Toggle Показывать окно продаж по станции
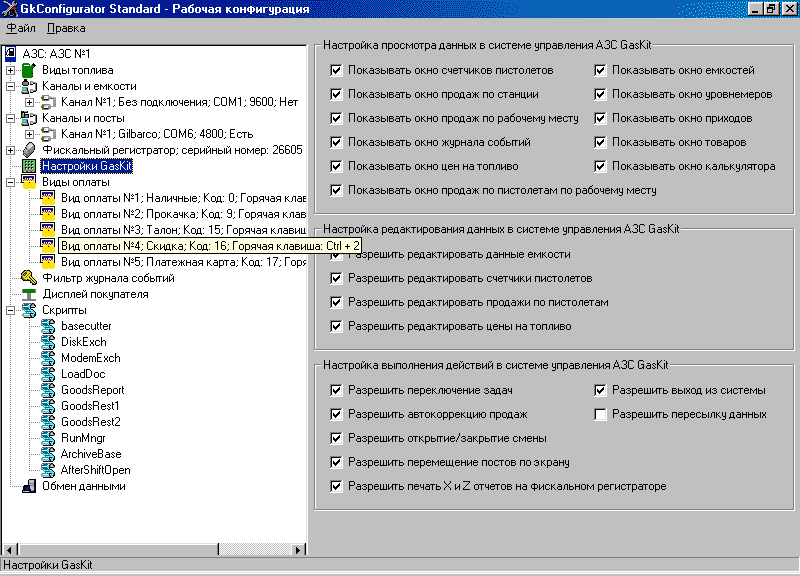The width and height of the screenshot is (800, 576). tap(336, 94)
